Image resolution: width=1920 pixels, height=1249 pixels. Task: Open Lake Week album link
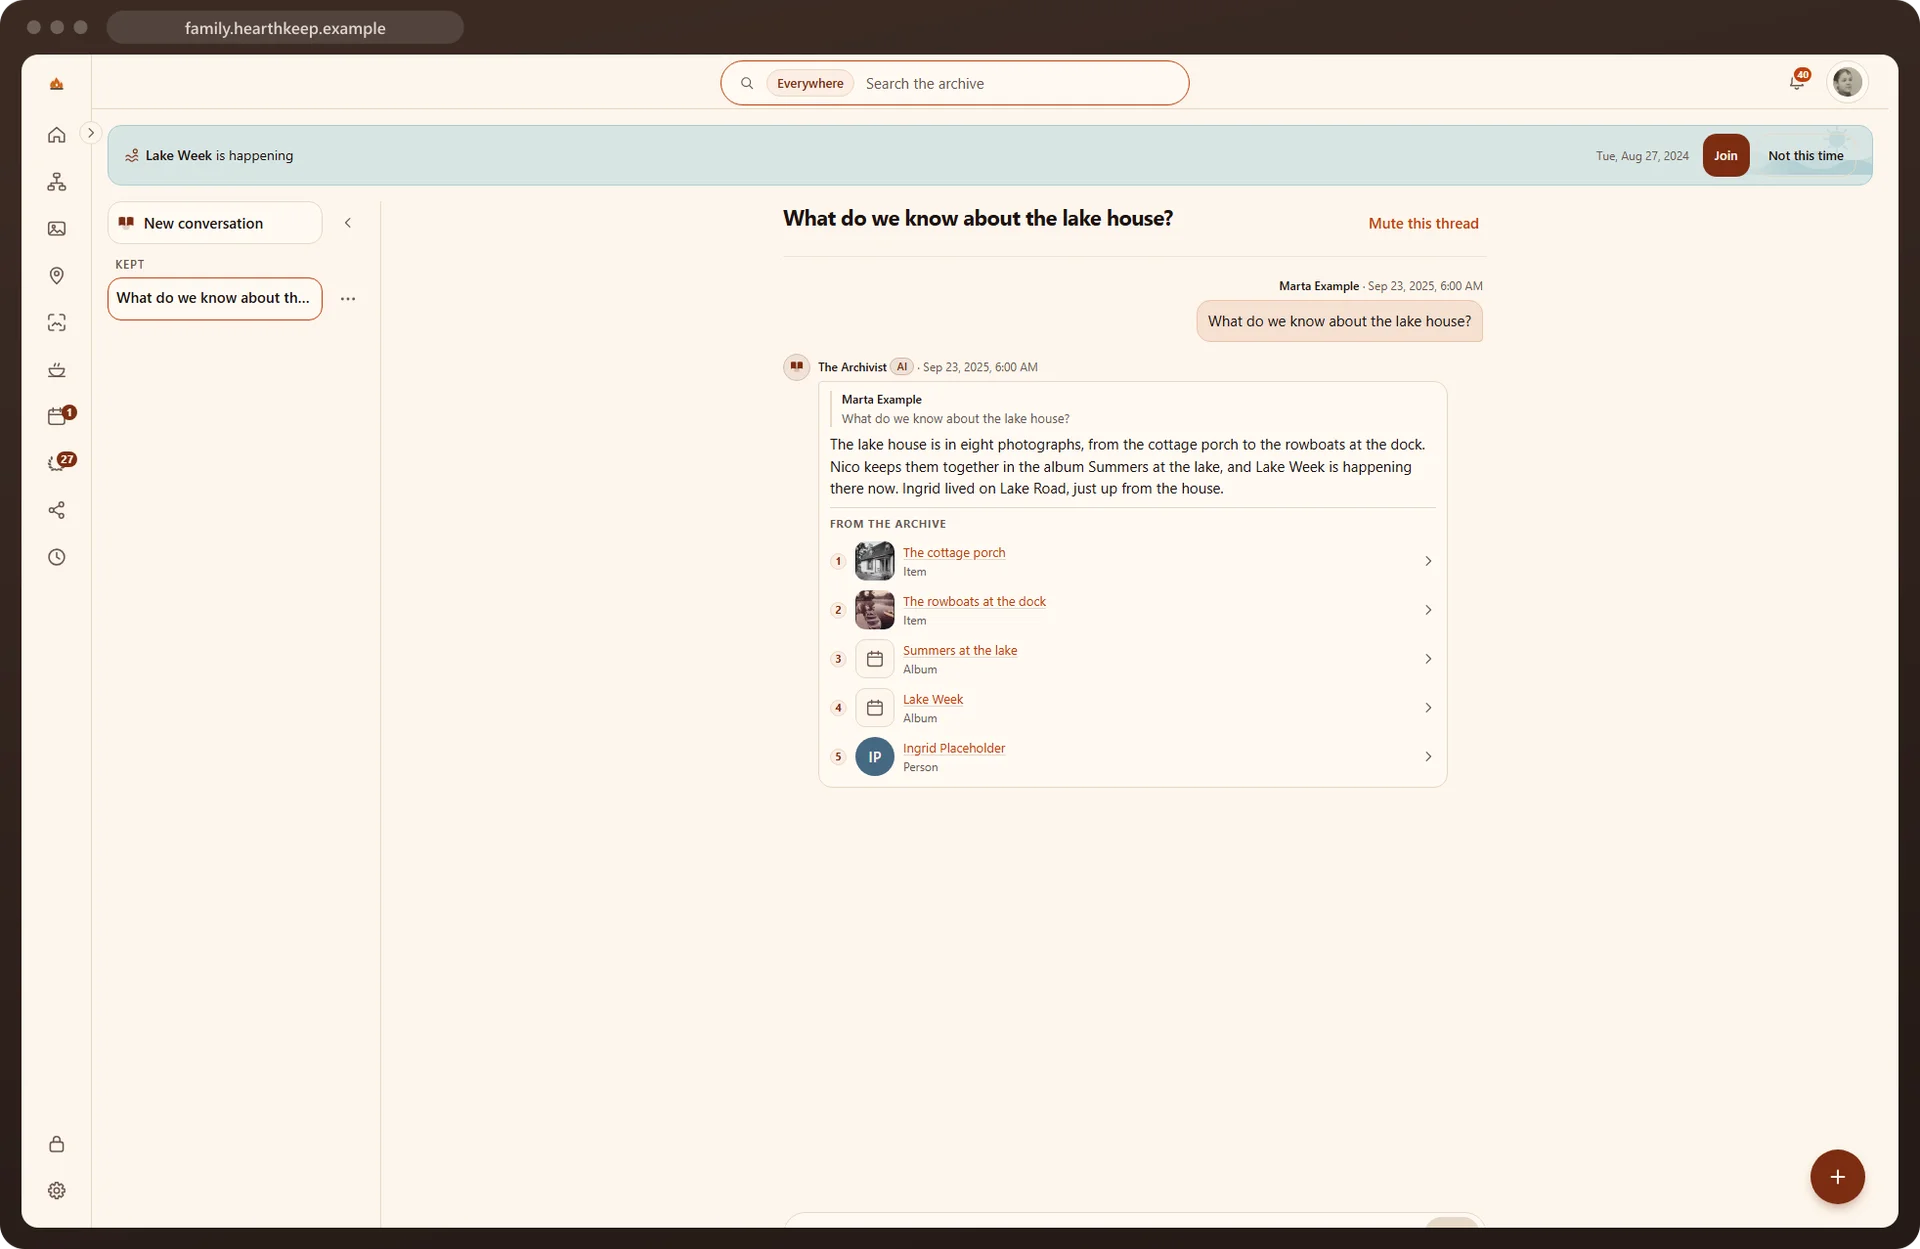(x=933, y=700)
